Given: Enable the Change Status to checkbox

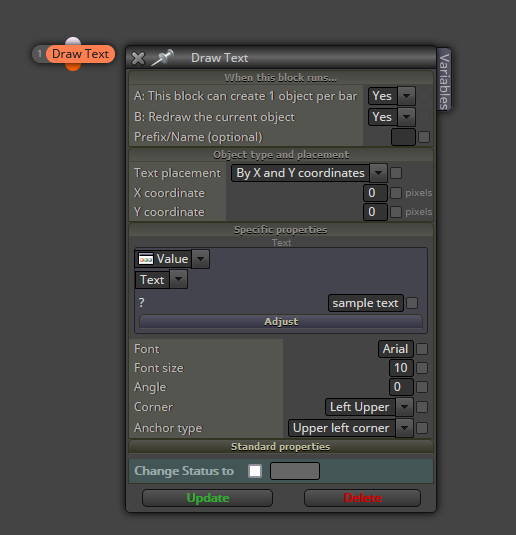Looking at the screenshot, I should click(x=255, y=471).
